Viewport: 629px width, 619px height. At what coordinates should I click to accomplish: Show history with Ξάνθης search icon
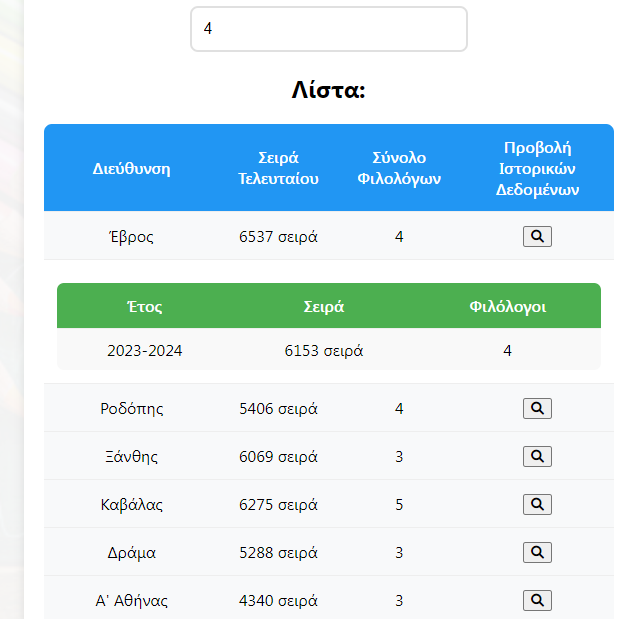537,457
